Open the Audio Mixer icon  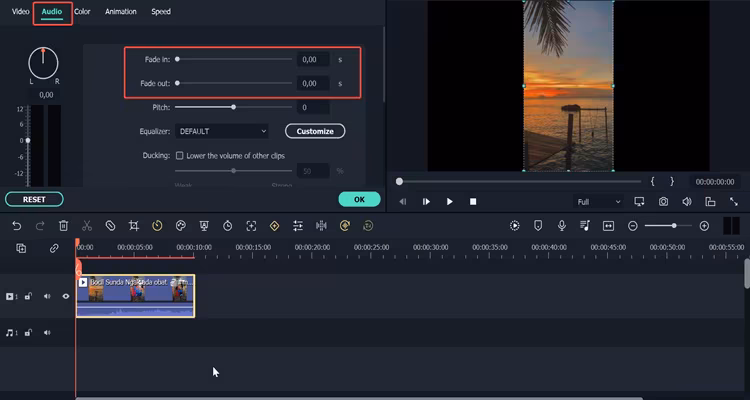click(585, 226)
